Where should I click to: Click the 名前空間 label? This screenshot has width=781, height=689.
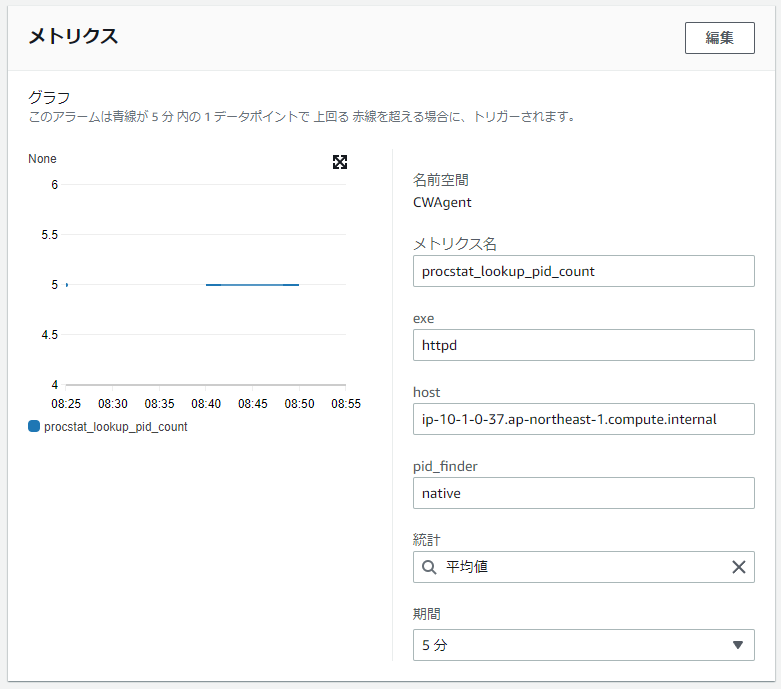(x=440, y=180)
